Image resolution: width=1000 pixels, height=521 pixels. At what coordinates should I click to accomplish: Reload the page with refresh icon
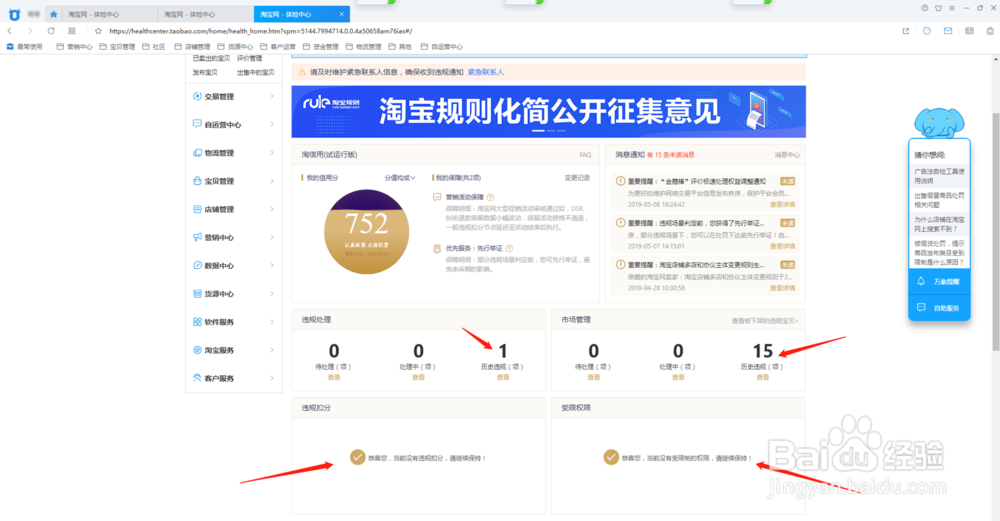click(x=51, y=31)
